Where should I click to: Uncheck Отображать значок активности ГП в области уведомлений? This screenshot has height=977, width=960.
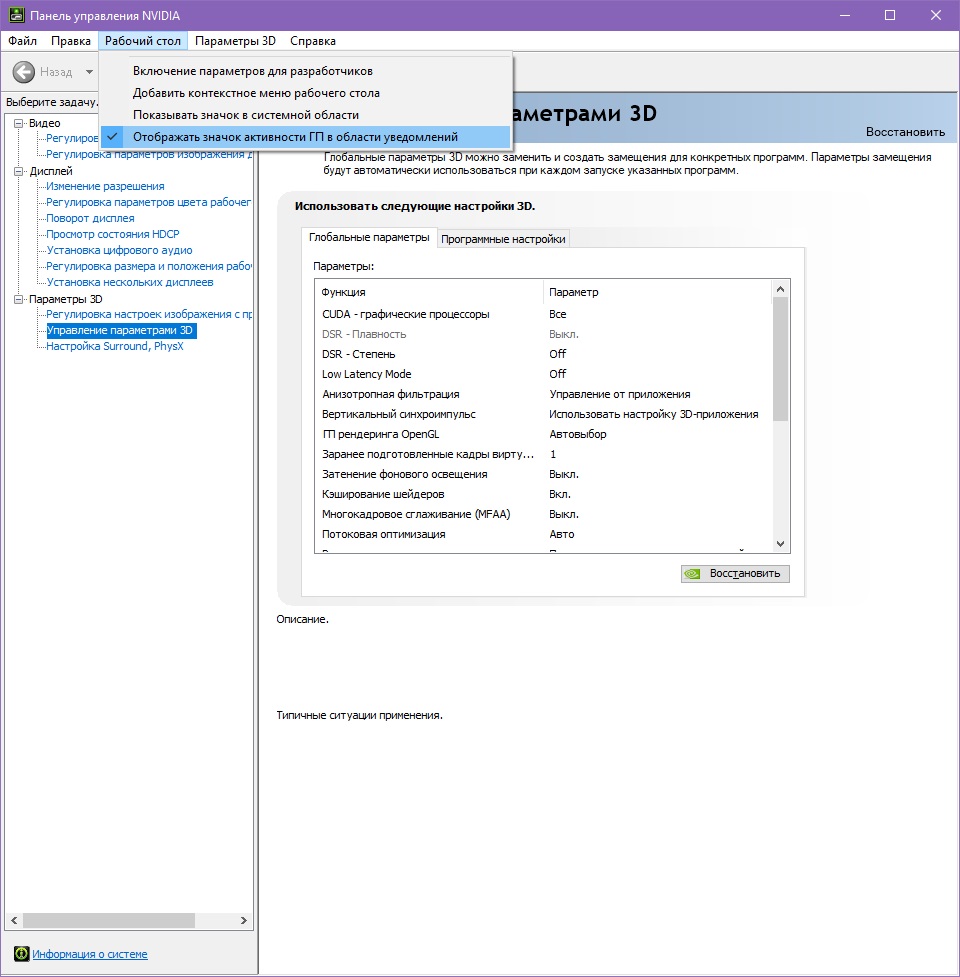coord(306,136)
